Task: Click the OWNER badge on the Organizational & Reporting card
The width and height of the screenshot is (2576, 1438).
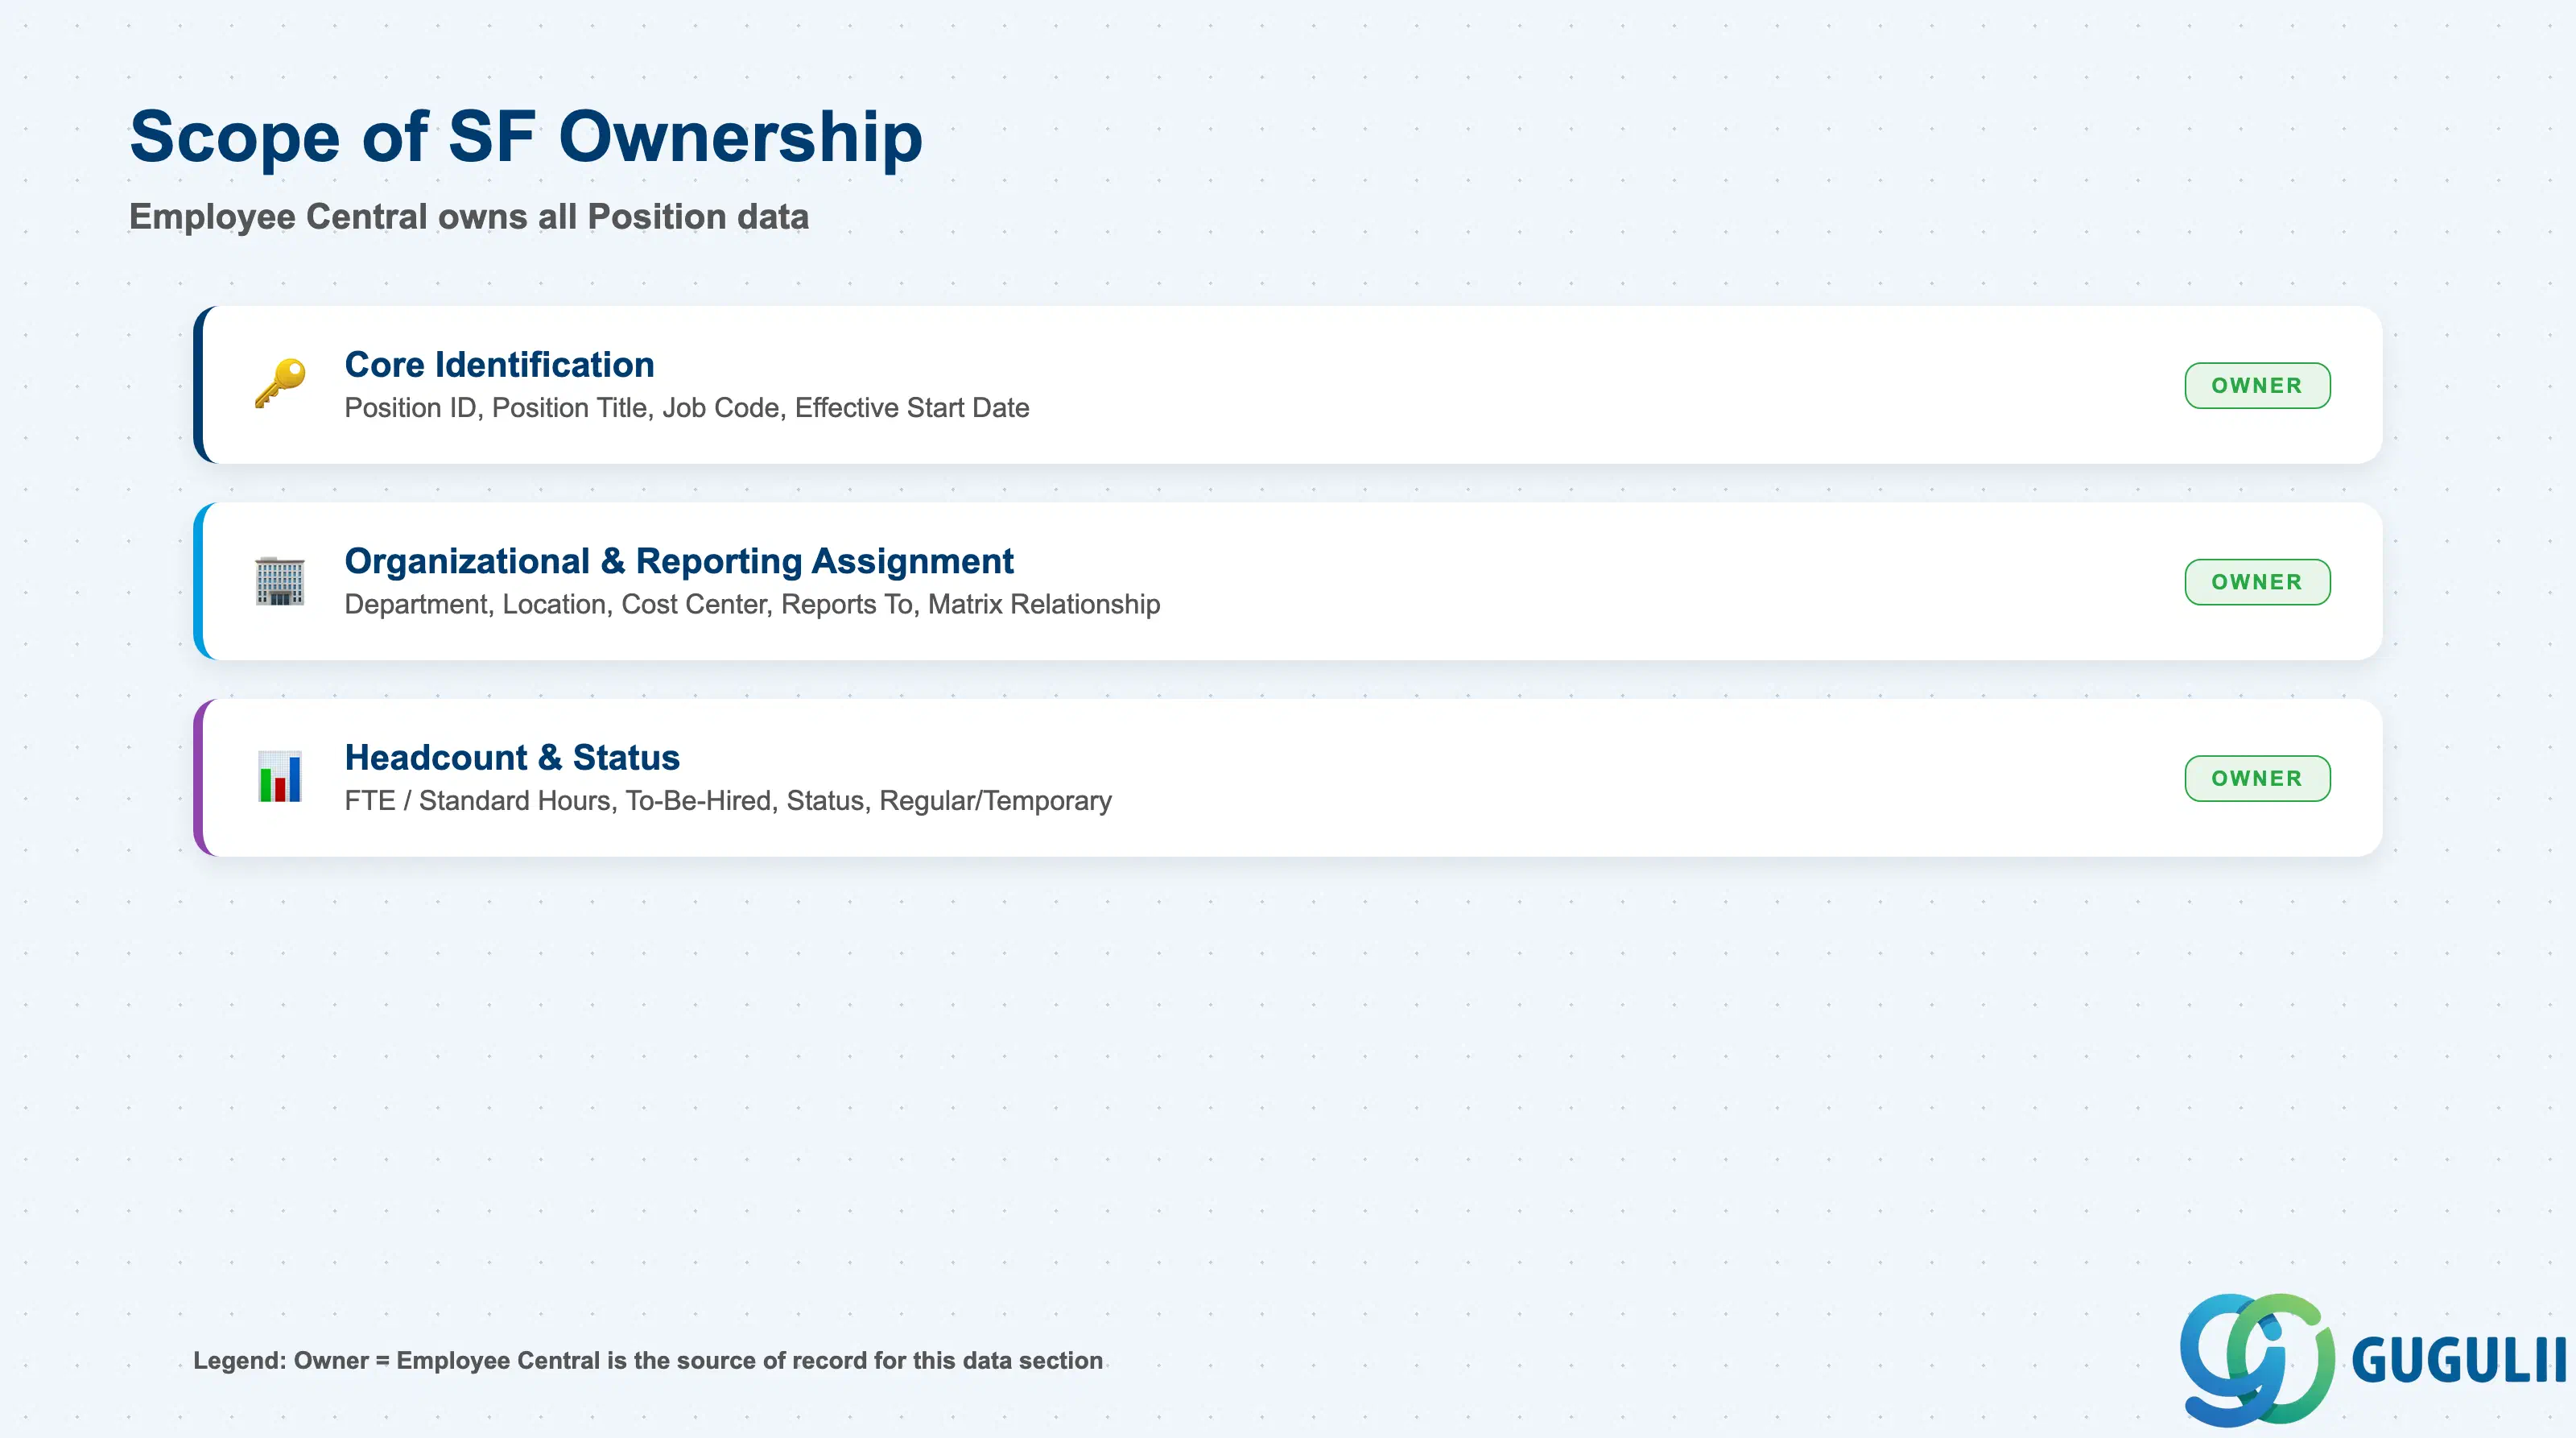Action: pyautogui.click(x=2257, y=582)
